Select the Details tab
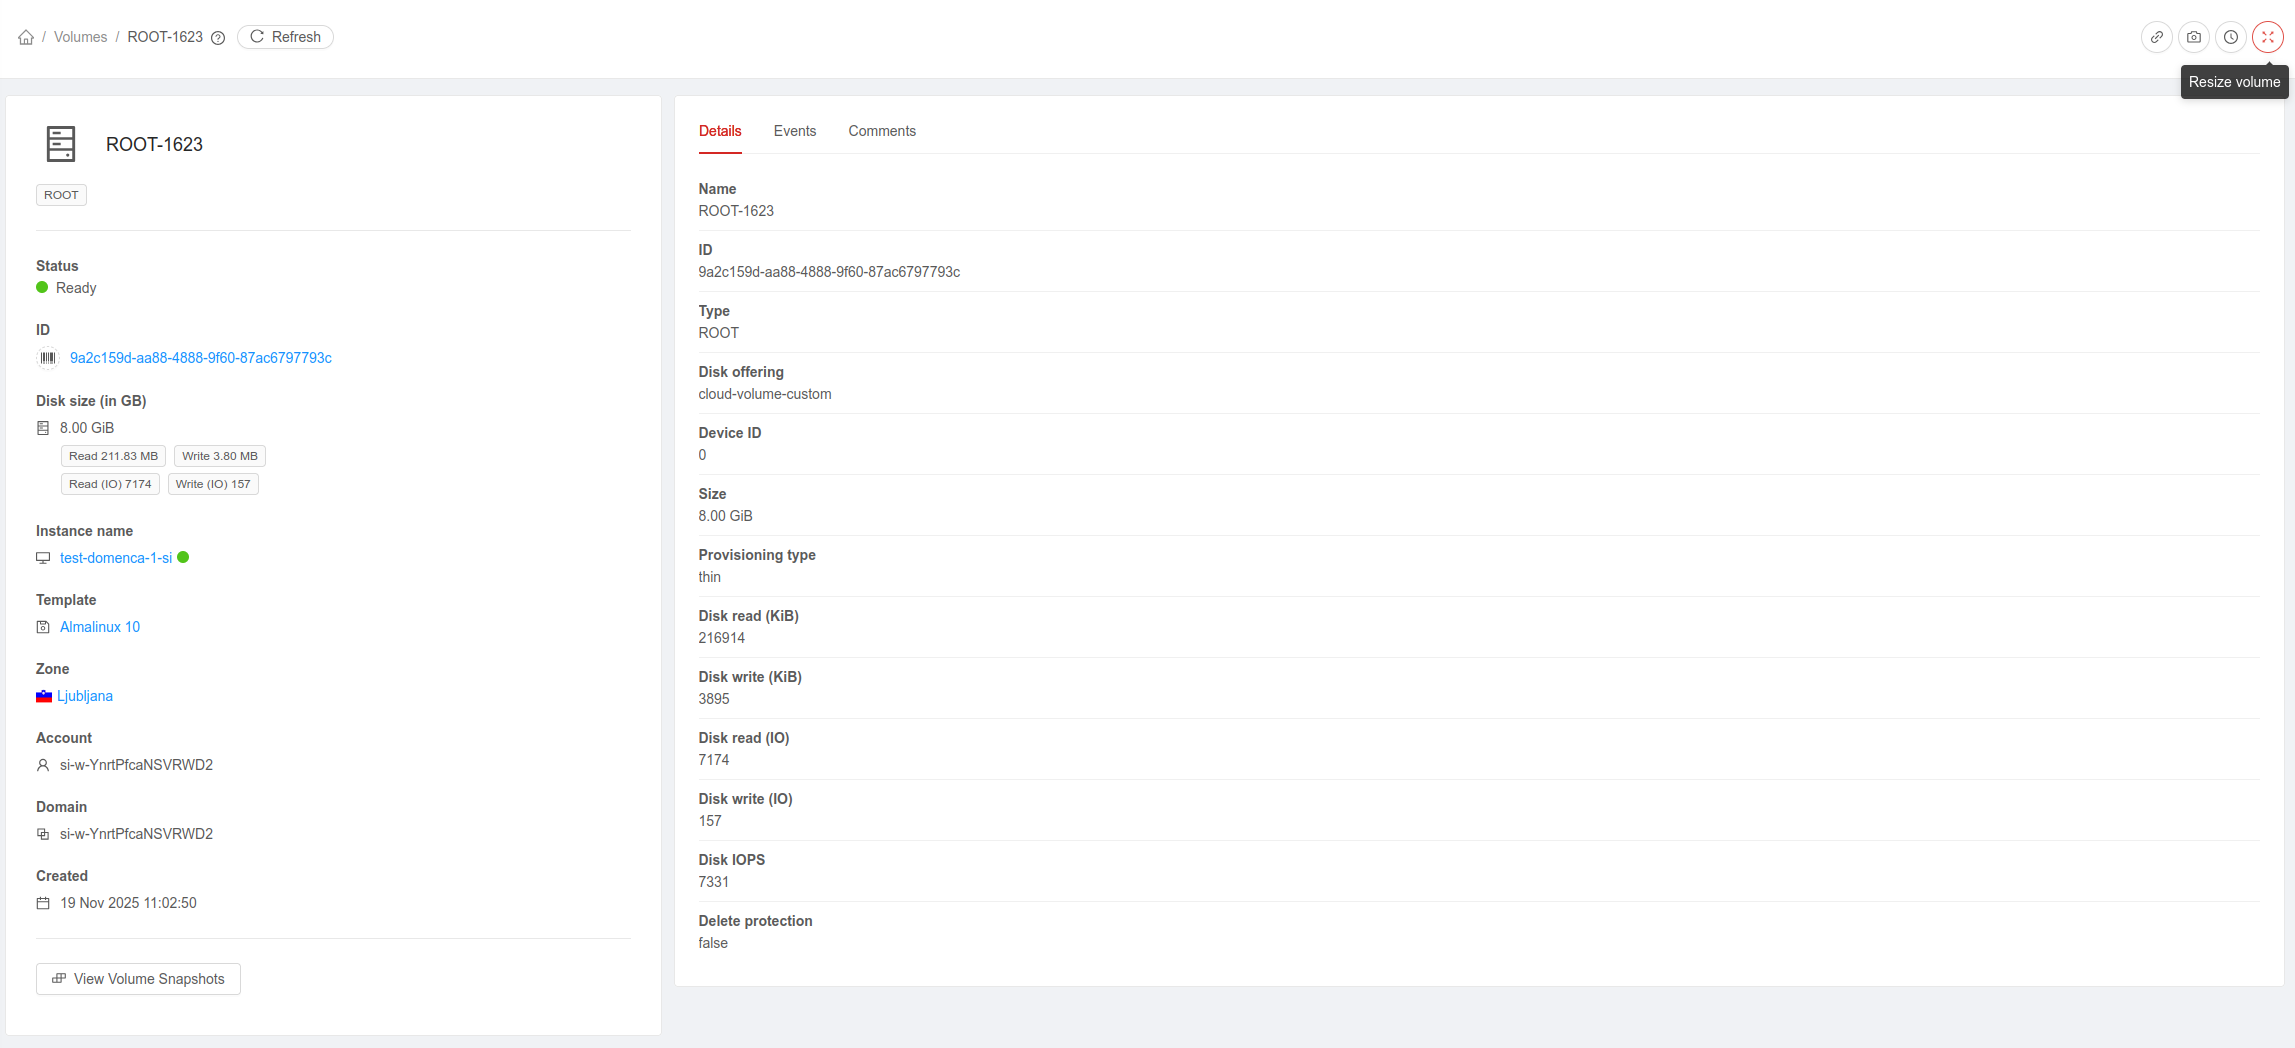 pos(719,131)
